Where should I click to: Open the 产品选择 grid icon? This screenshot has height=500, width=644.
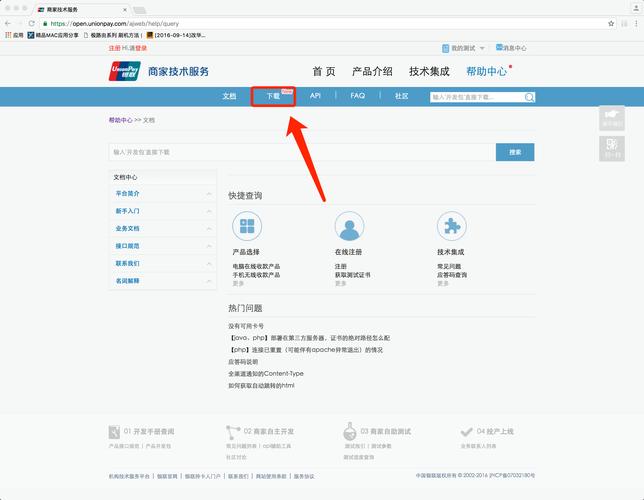(246, 225)
